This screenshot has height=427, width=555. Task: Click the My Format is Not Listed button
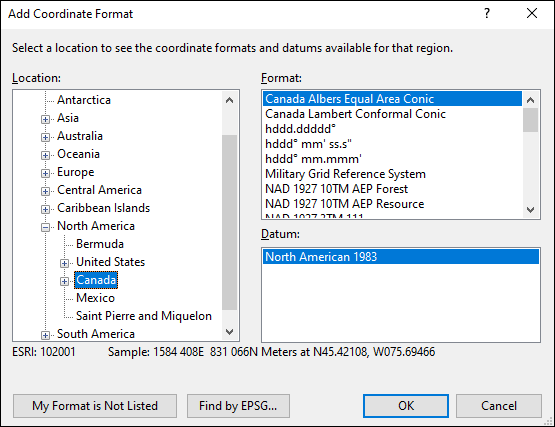pyautogui.click(x=95, y=406)
